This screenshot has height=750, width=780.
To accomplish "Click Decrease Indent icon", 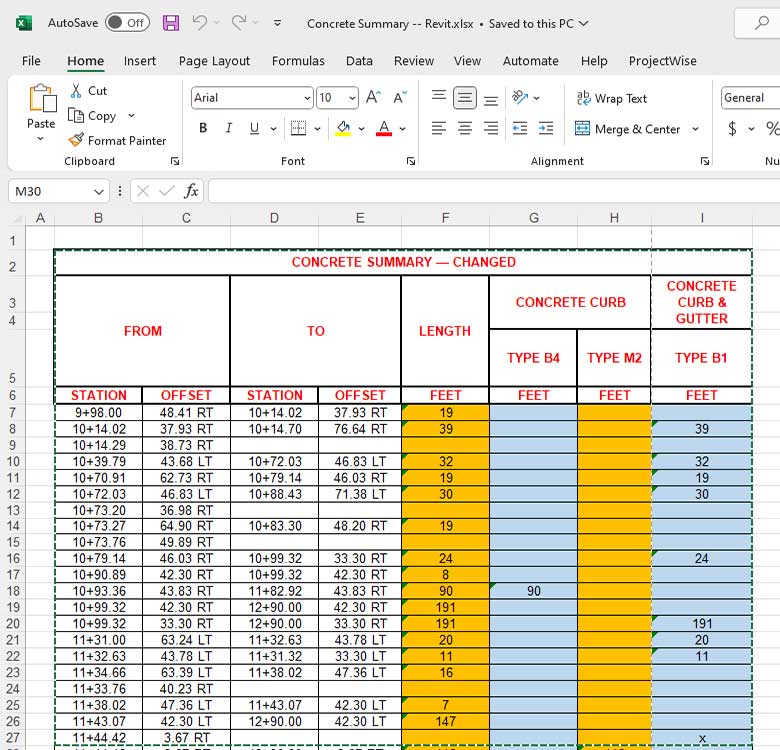I will point(520,128).
